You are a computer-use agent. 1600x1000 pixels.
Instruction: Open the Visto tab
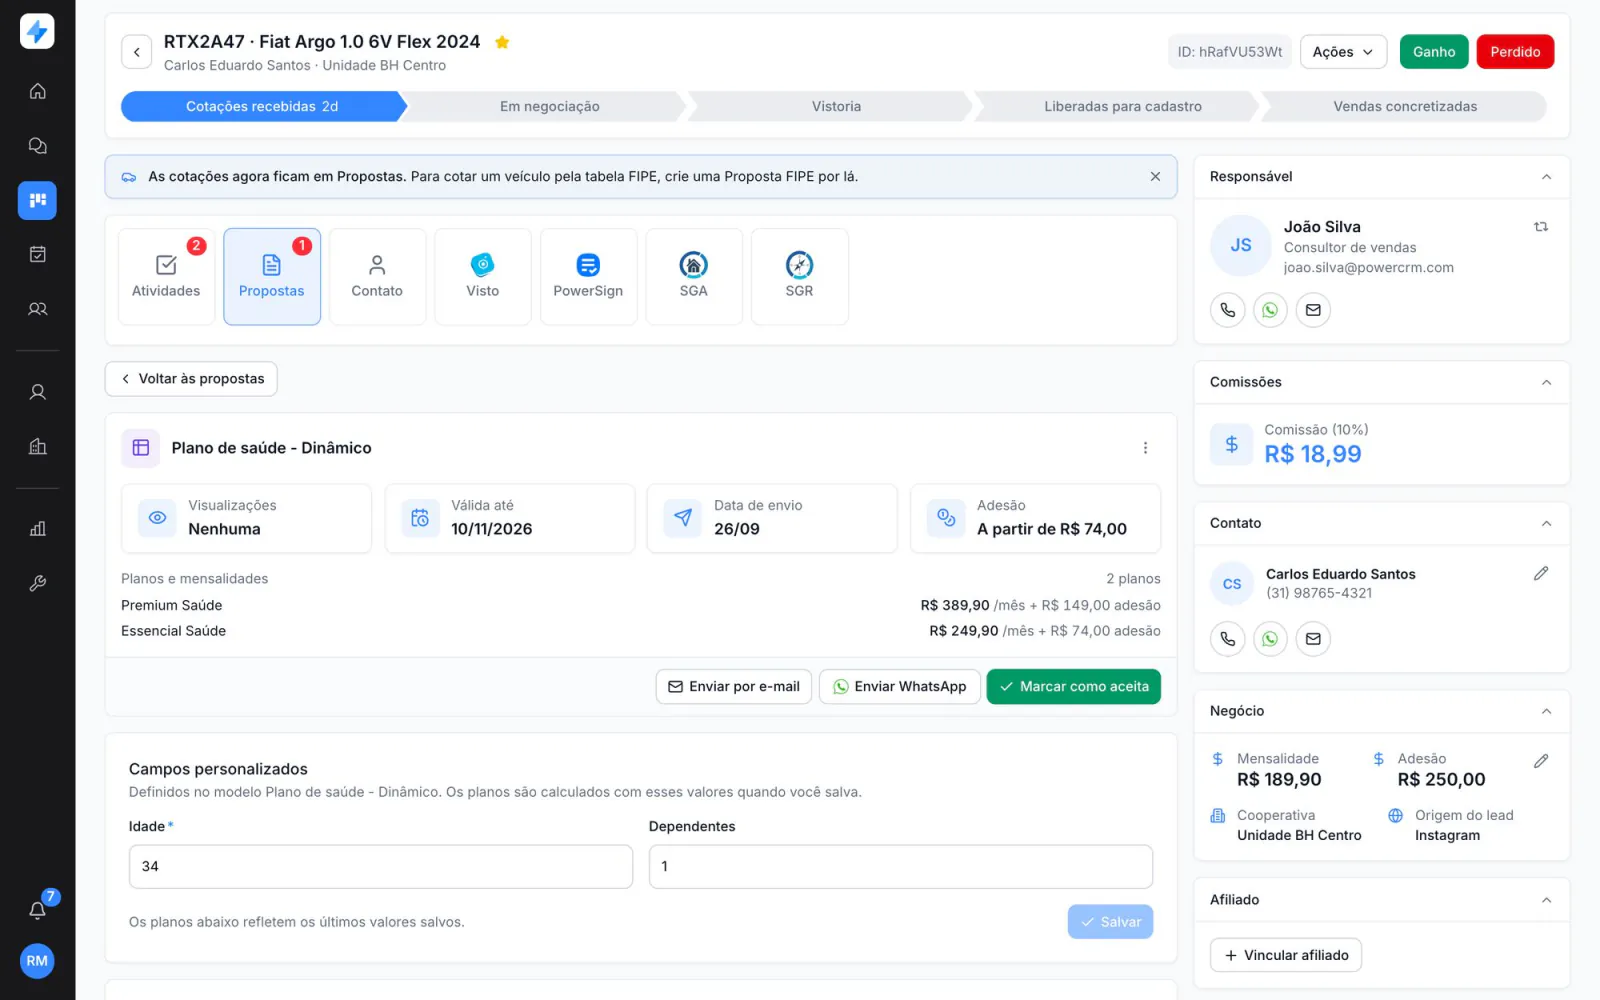click(x=483, y=276)
